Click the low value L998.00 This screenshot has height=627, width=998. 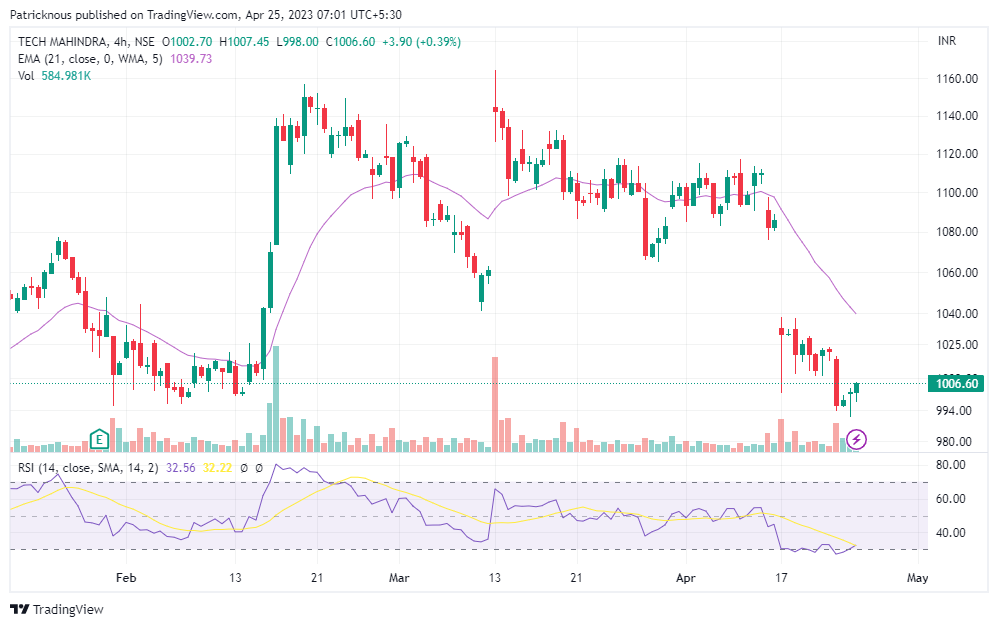[297, 42]
